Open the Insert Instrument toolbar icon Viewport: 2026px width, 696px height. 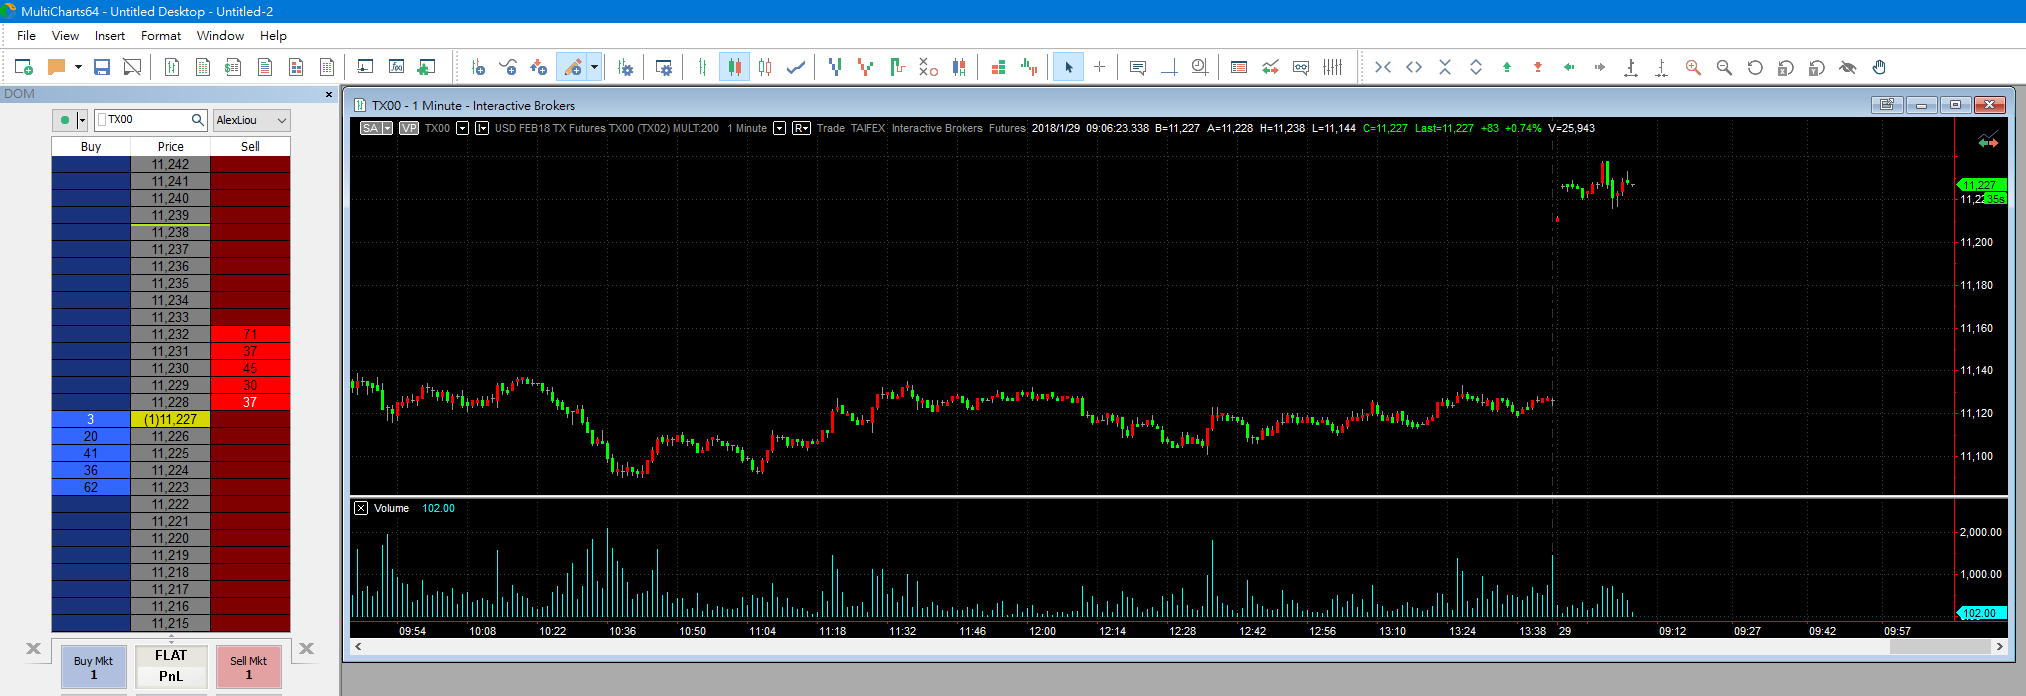tap(478, 67)
